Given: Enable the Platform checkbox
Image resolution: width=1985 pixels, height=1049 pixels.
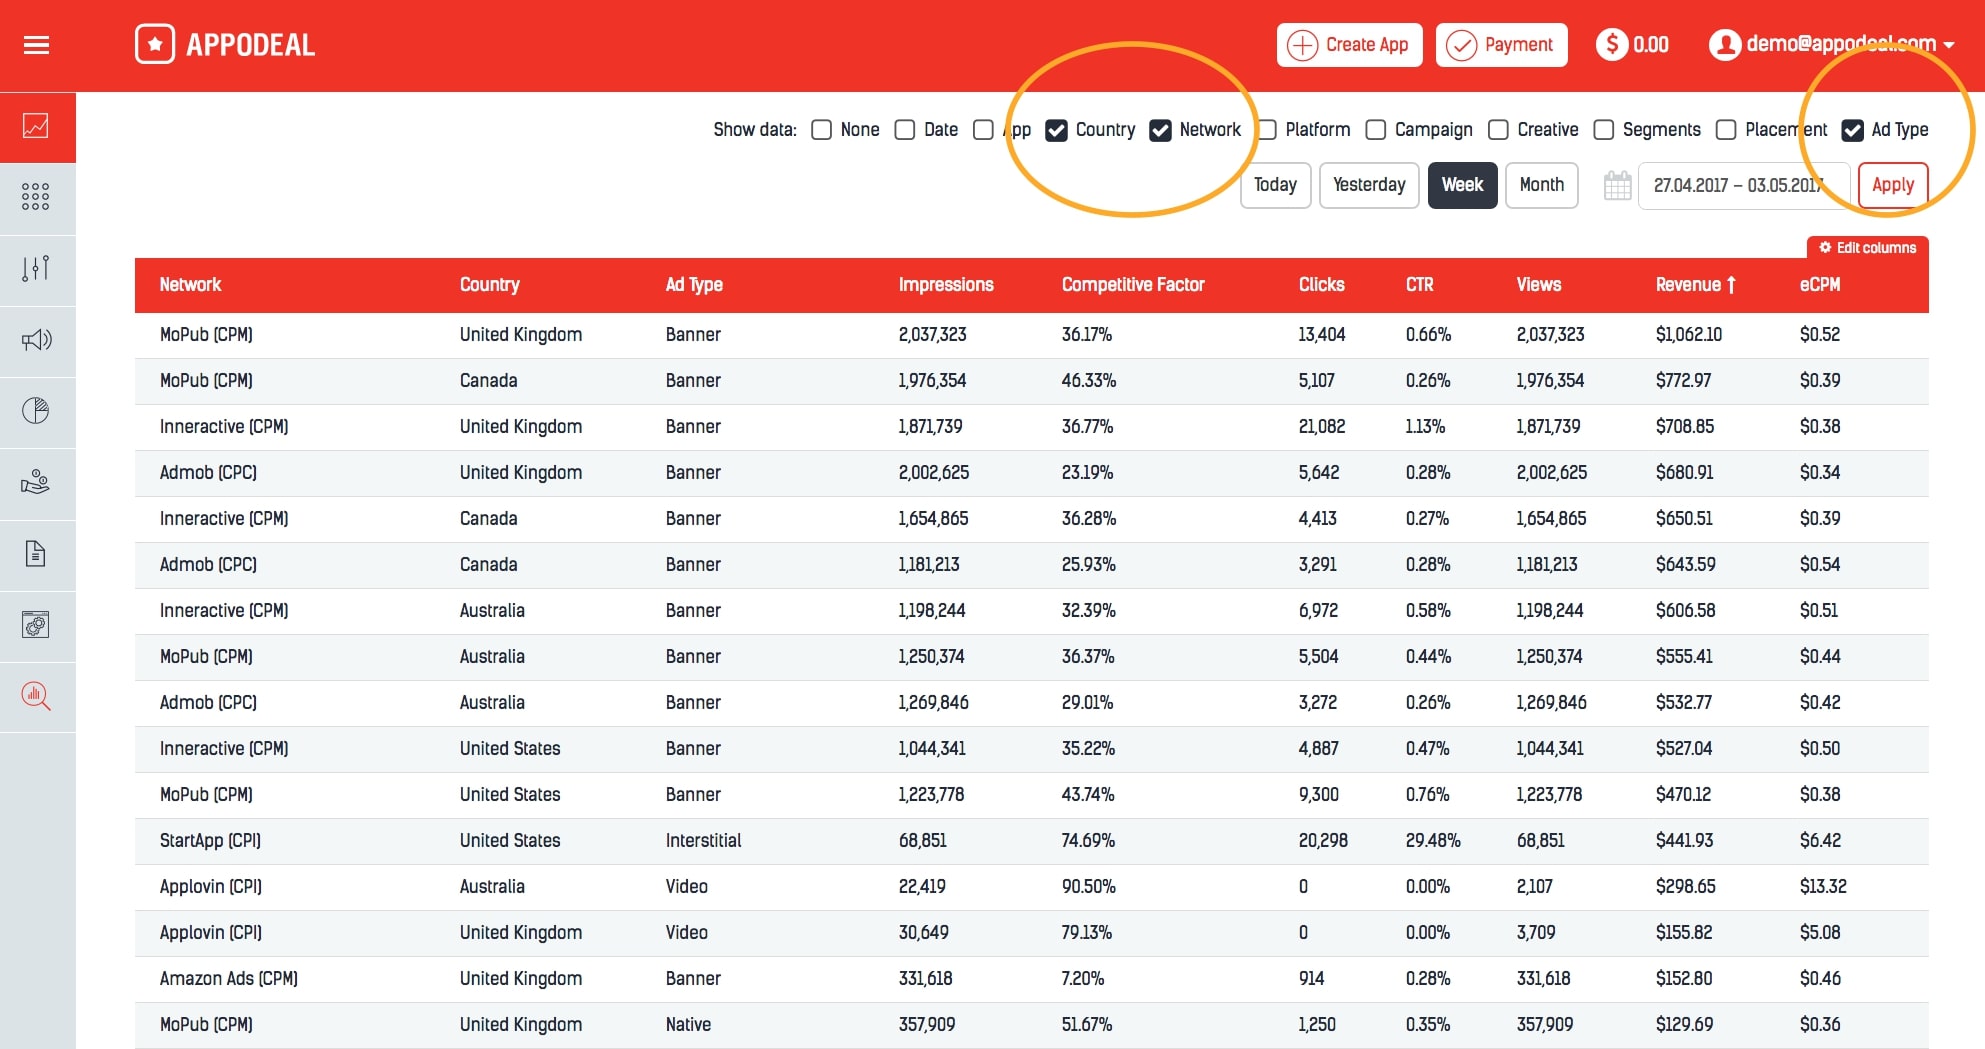Looking at the screenshot, I should [x=1267, y=130].
